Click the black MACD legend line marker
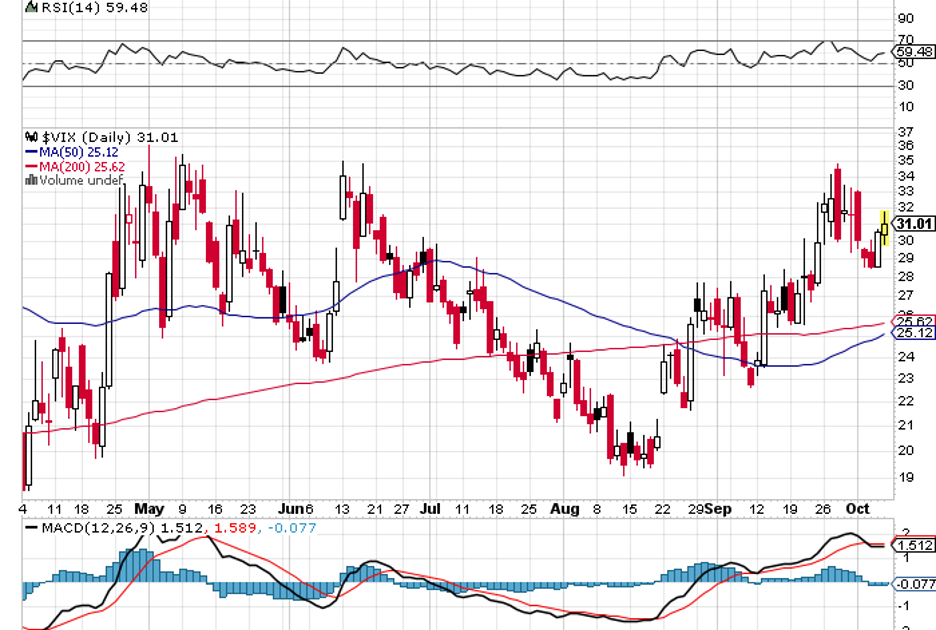Viewport: 936px width, 630px height. click(32, 526)
